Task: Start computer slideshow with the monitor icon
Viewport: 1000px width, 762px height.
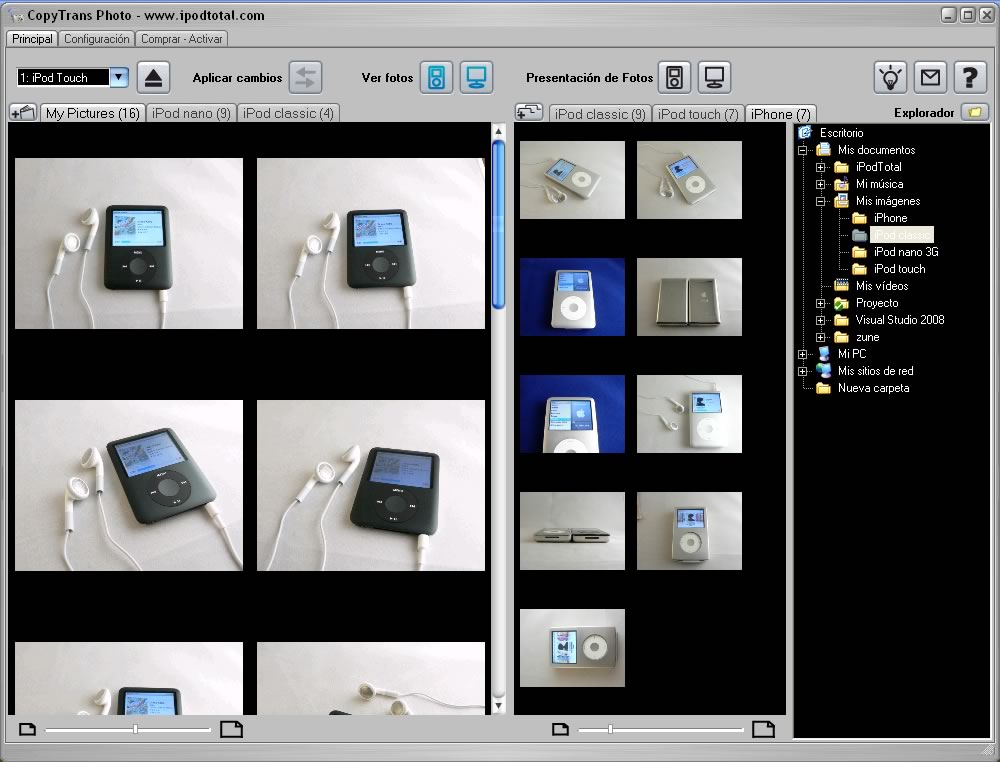Action: pyautogui.click(x=714, y=78)
